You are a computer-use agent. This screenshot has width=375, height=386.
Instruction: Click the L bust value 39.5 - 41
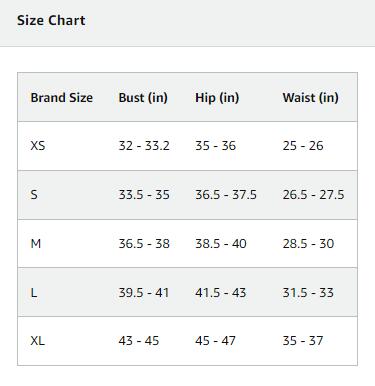[144, 293]
